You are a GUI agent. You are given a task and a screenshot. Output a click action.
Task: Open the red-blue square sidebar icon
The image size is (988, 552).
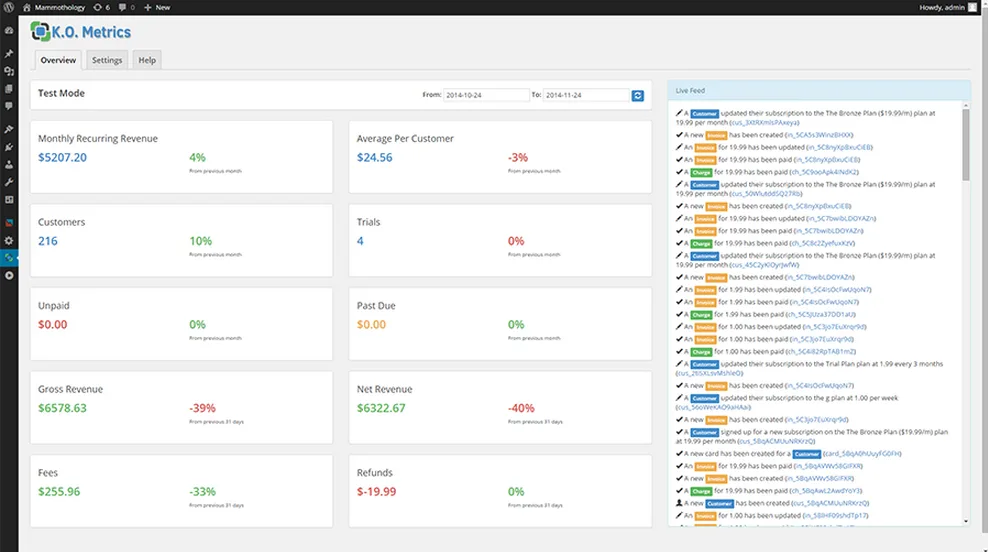point(9,222)
